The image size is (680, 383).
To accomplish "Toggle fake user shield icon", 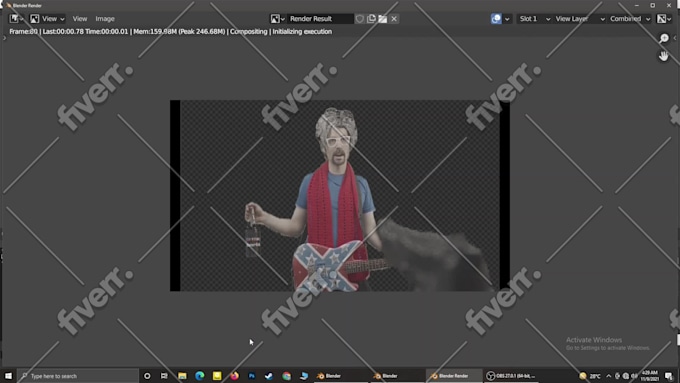I will [360, 19].
